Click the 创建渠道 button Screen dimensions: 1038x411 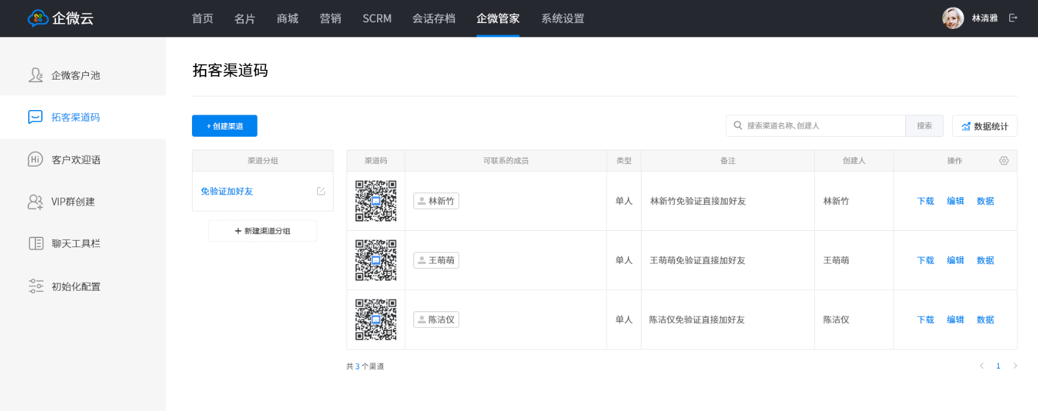click(224, 126)
